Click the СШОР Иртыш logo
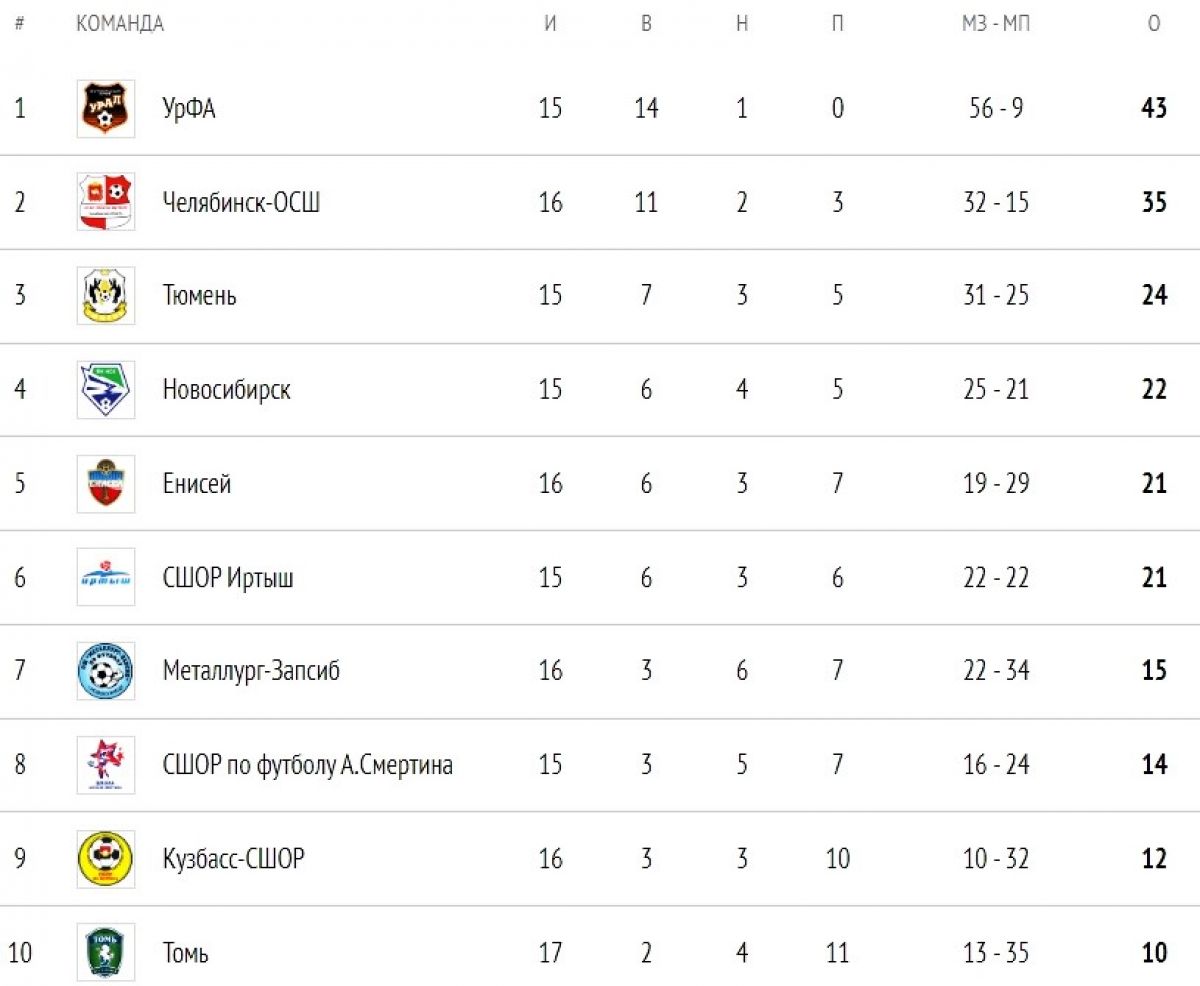Image resolution: width=1200 pixels, height=986 pixels. tap(106, 577)
